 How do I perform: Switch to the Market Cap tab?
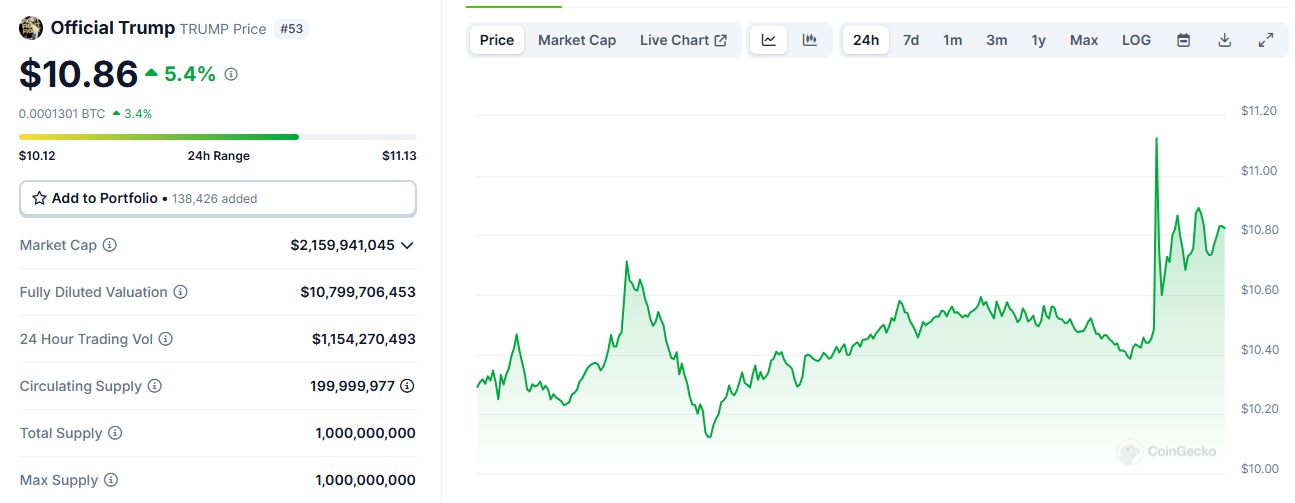pyautogui.click(x=577, y=40)
